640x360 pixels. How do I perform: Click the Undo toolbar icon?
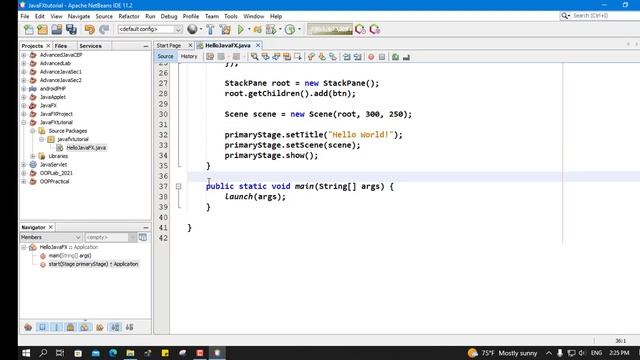(x=89, y=29)
